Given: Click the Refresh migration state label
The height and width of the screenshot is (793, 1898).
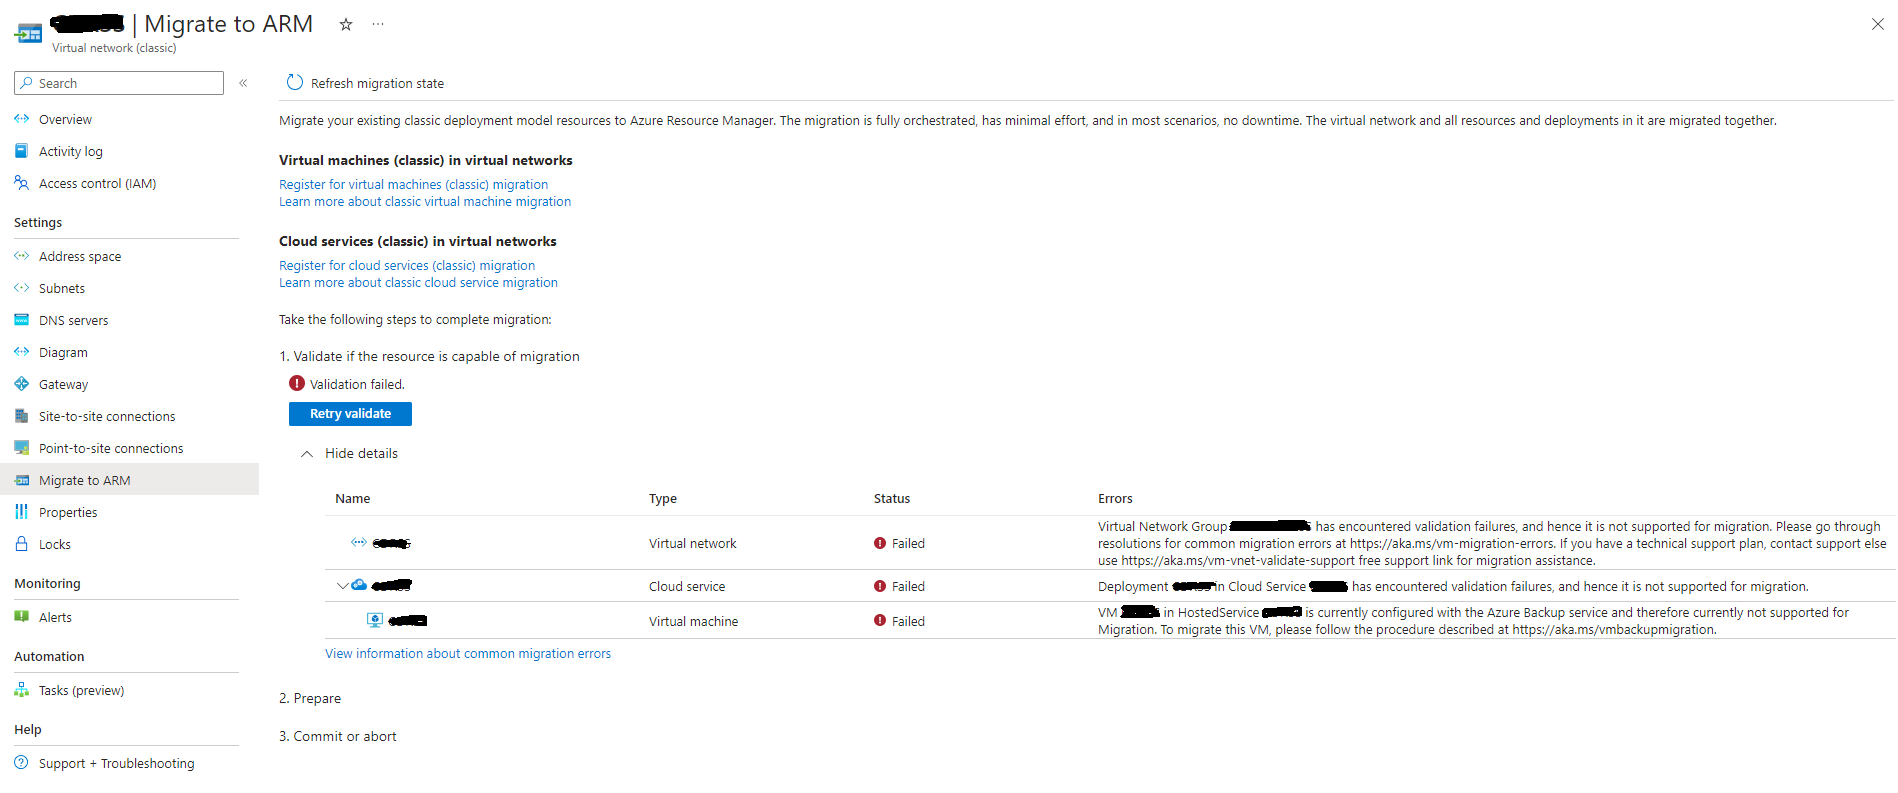Looking at the screenshot, I should click(x=377, y=83).
